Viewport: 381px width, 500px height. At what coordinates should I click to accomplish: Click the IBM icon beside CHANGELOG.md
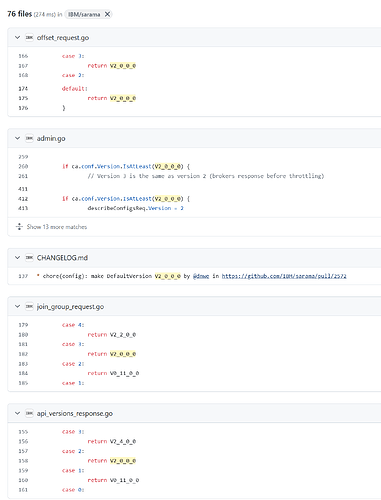[x=29, y=257]
